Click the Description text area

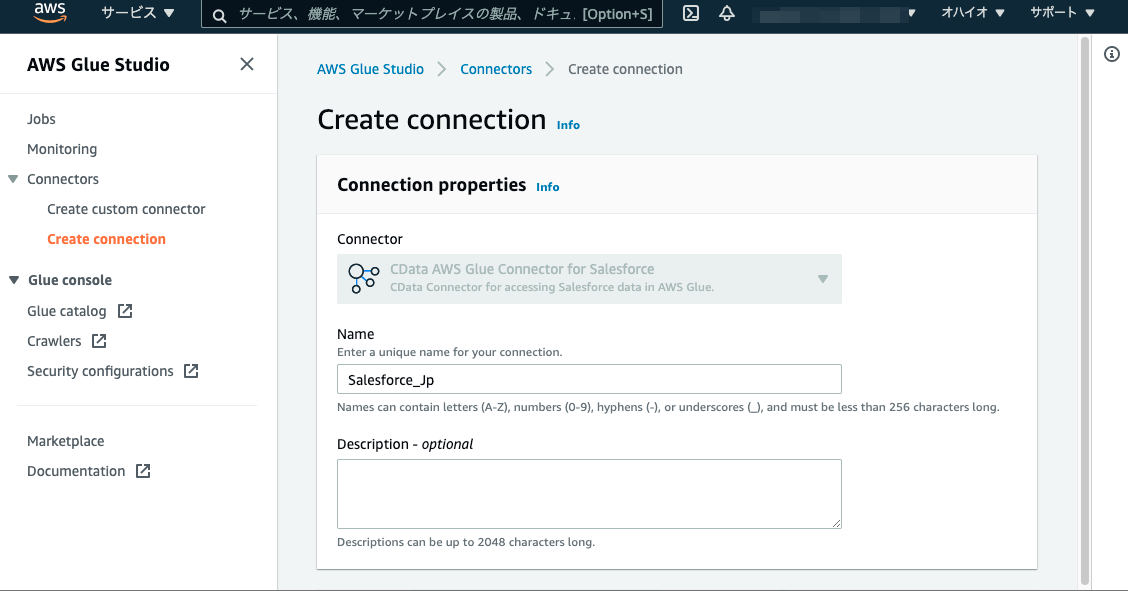[589, 493]
